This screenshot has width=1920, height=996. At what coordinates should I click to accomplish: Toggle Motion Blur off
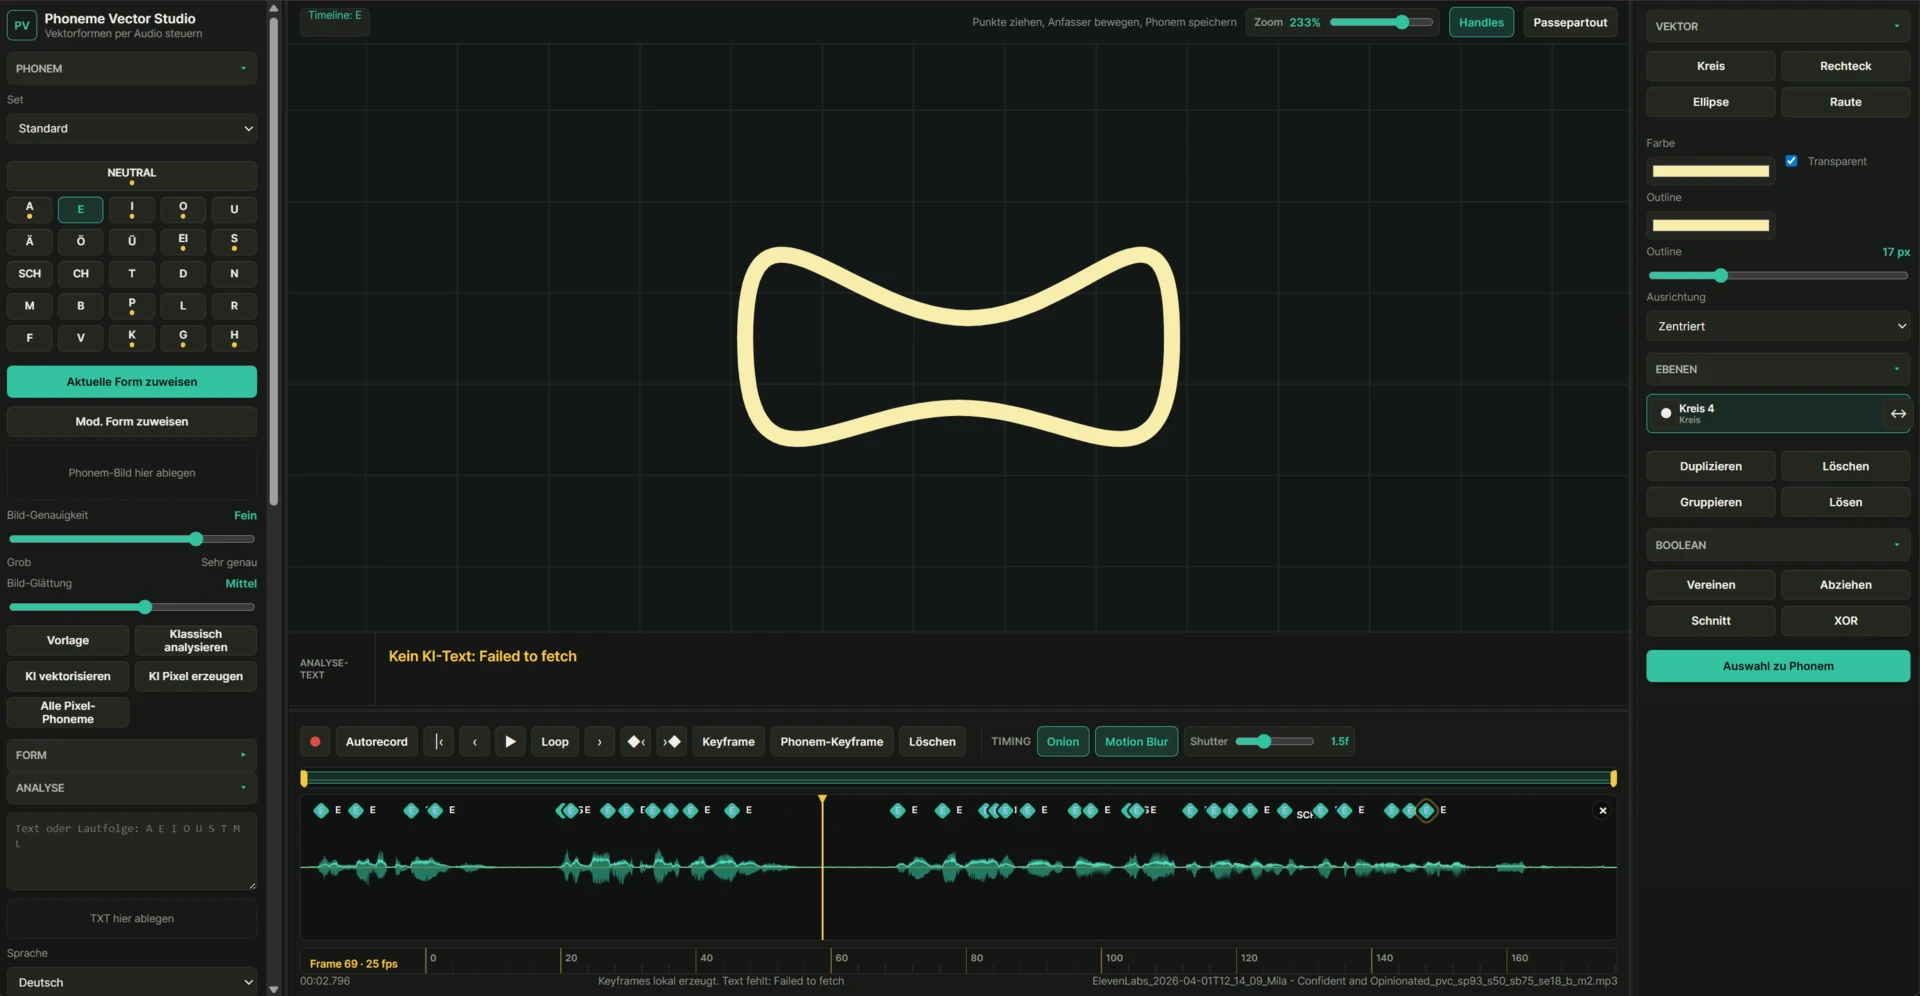pyautogui.click(x=1136, y=742)
